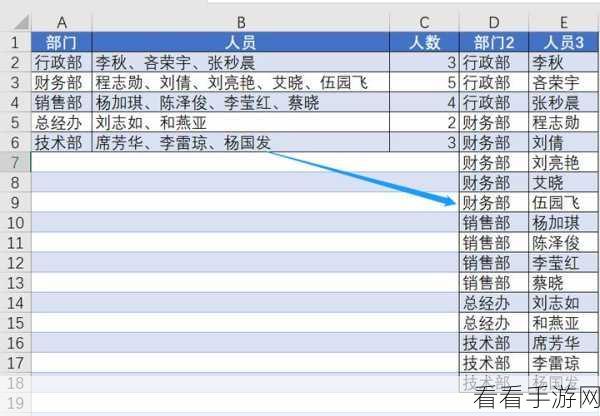The width and height of the screenshot is (600, 416).
Task: Select cell E10 containing 杨加琪
Action: pyautogui.click(x=564, y=222)
